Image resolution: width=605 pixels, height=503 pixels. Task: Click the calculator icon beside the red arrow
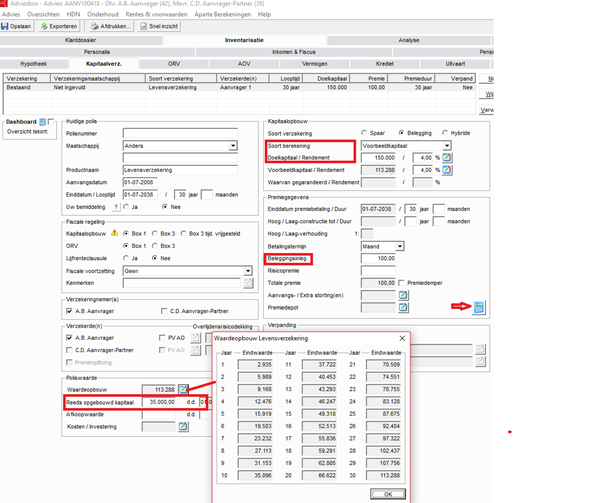[479, 307]
